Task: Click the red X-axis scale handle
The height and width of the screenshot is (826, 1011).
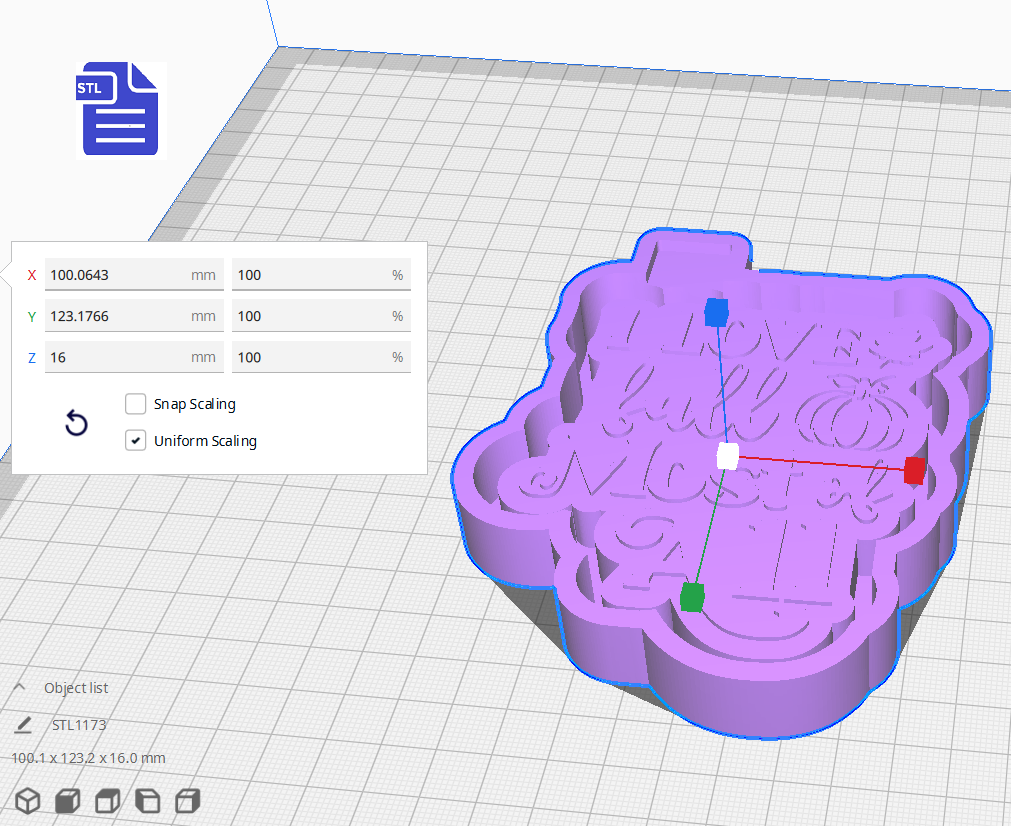Action: 913,470
